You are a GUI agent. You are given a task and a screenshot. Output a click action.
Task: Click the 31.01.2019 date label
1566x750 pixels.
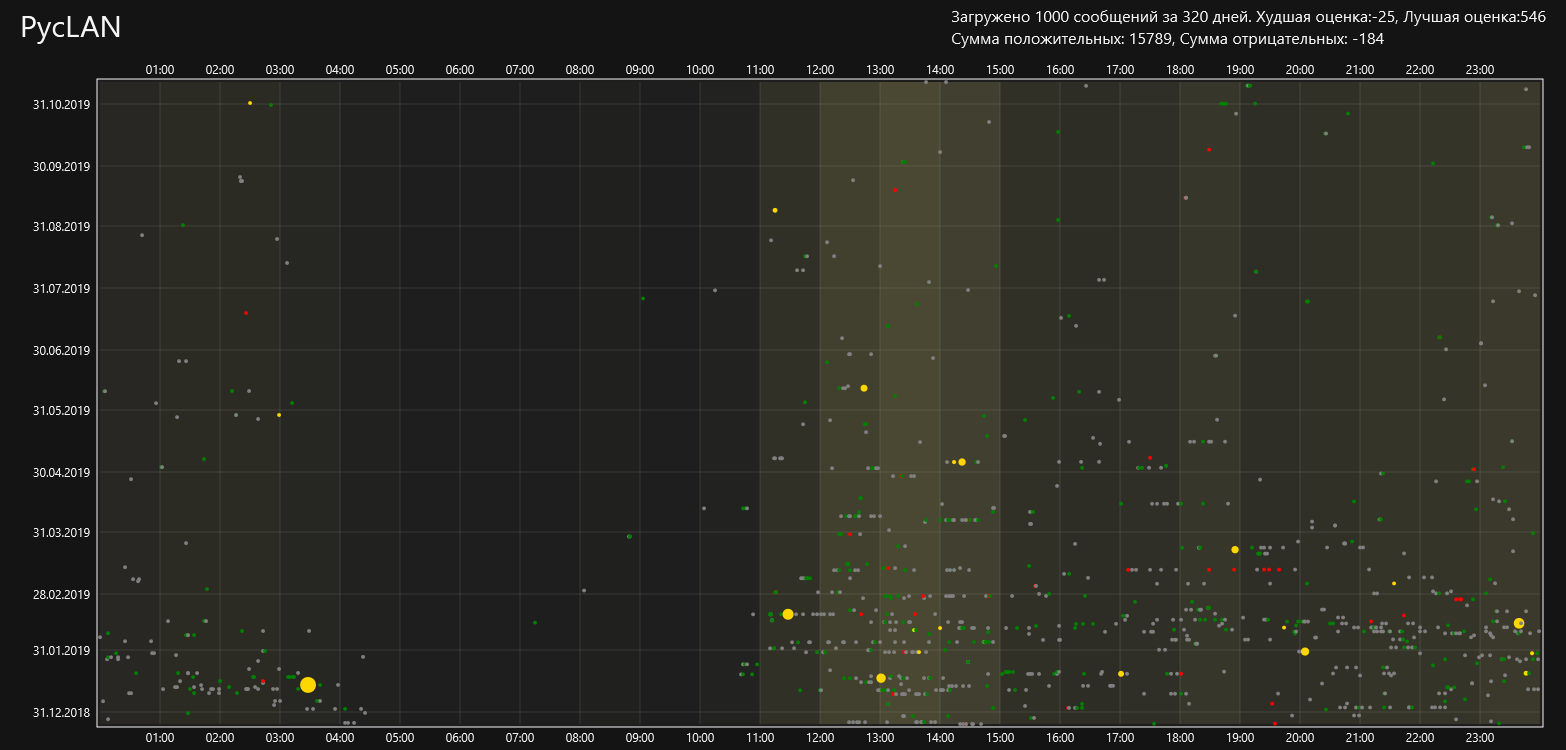[x=62, y=651]
